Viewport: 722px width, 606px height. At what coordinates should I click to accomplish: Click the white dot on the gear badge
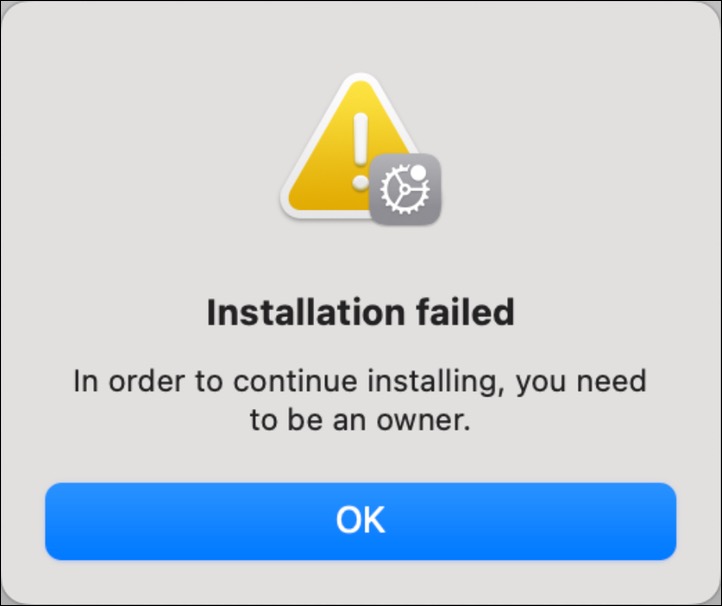[x=418, y=172]
